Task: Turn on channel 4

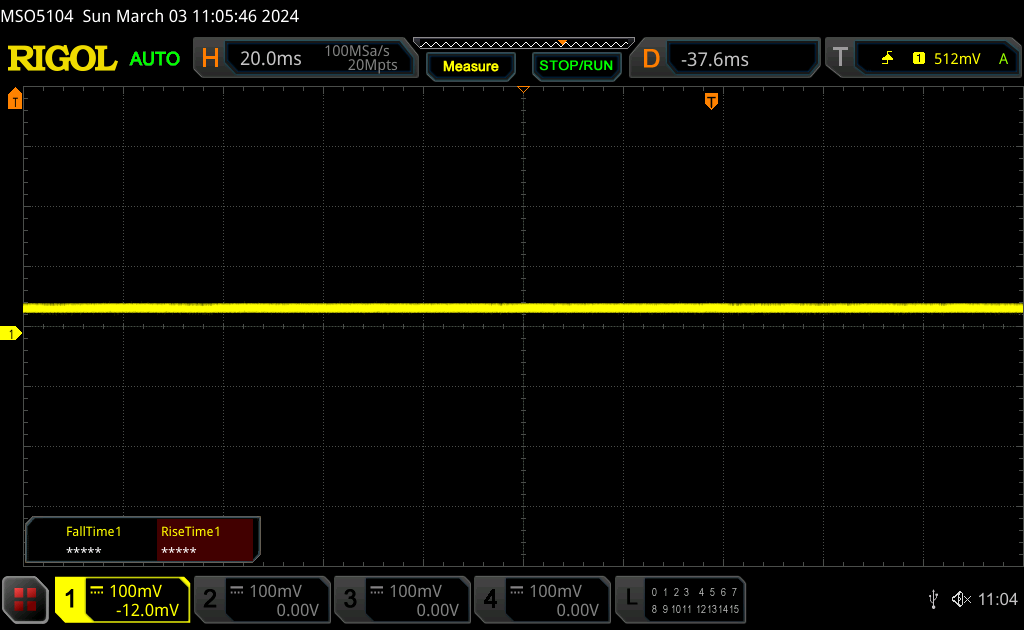Action: coord(541,600)
